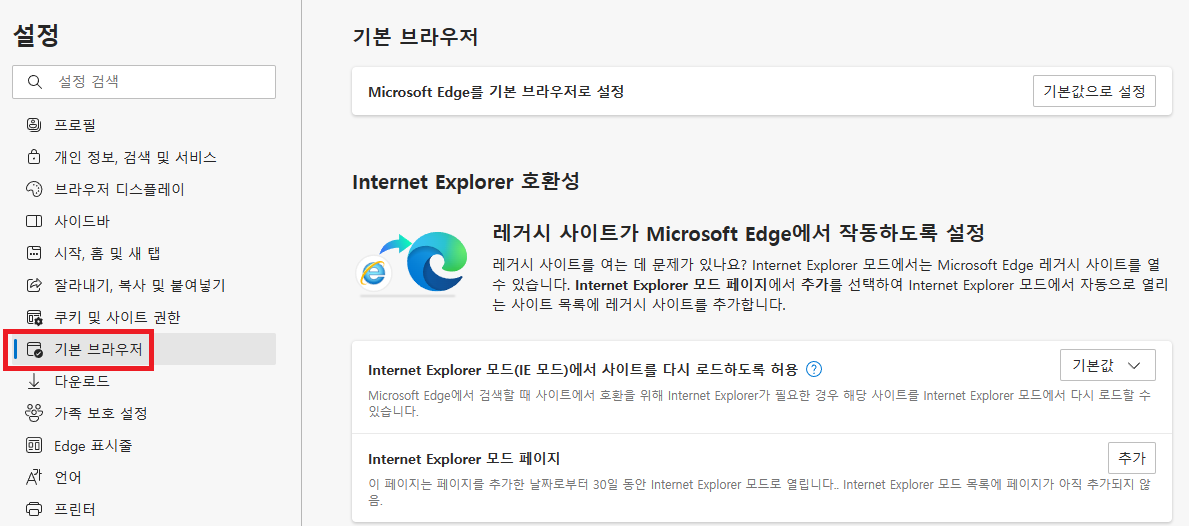Open 가족 보호 설정 in the sidebar

point(144,413)
